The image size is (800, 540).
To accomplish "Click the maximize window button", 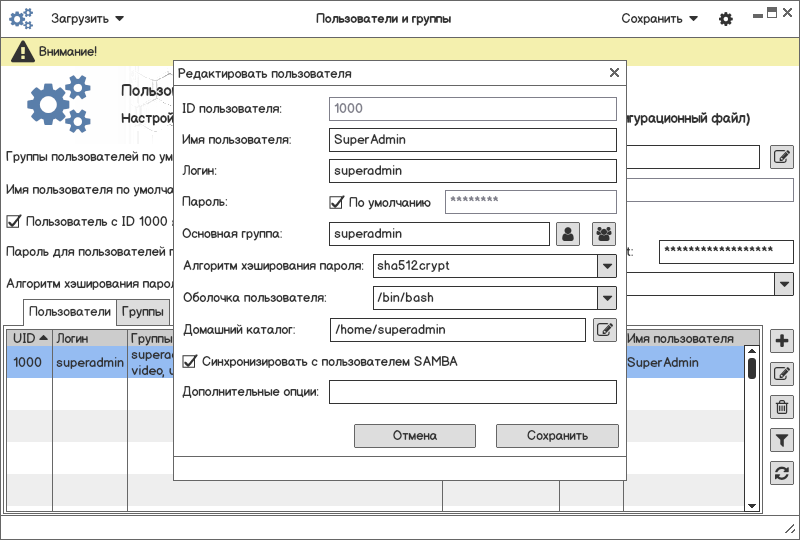I will point(772,13).
